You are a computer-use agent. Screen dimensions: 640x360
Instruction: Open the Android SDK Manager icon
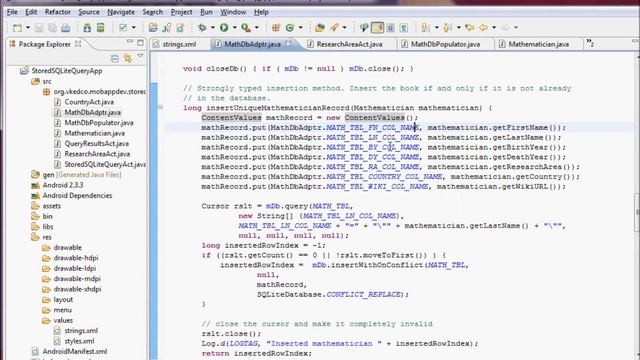tap(87, 28)
